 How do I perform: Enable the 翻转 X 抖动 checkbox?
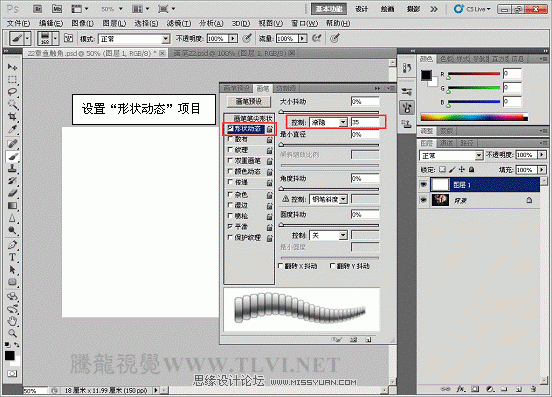click(x=281, y=266)
